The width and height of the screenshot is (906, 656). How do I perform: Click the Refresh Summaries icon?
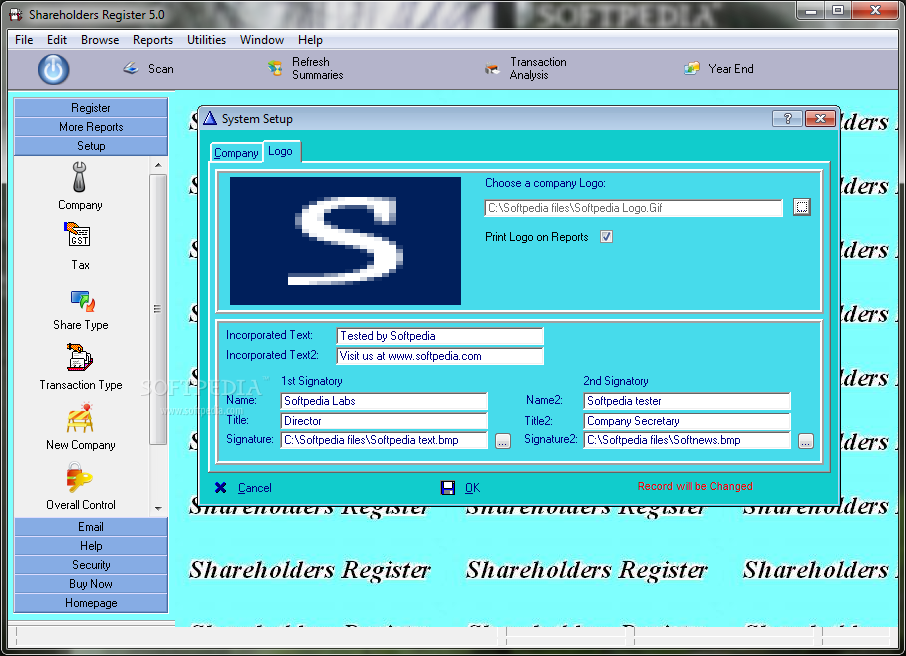275,69
